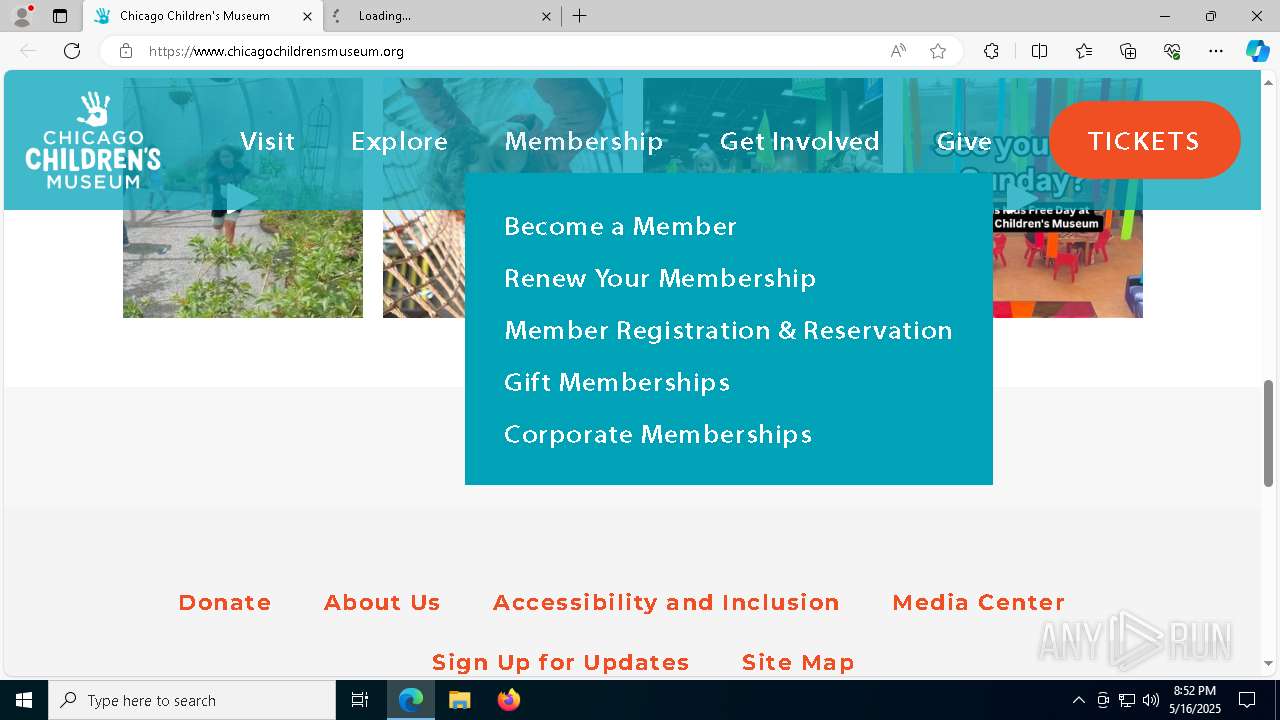
Task: Open File Explorer from the taskbar
Action: coord(459,700)
